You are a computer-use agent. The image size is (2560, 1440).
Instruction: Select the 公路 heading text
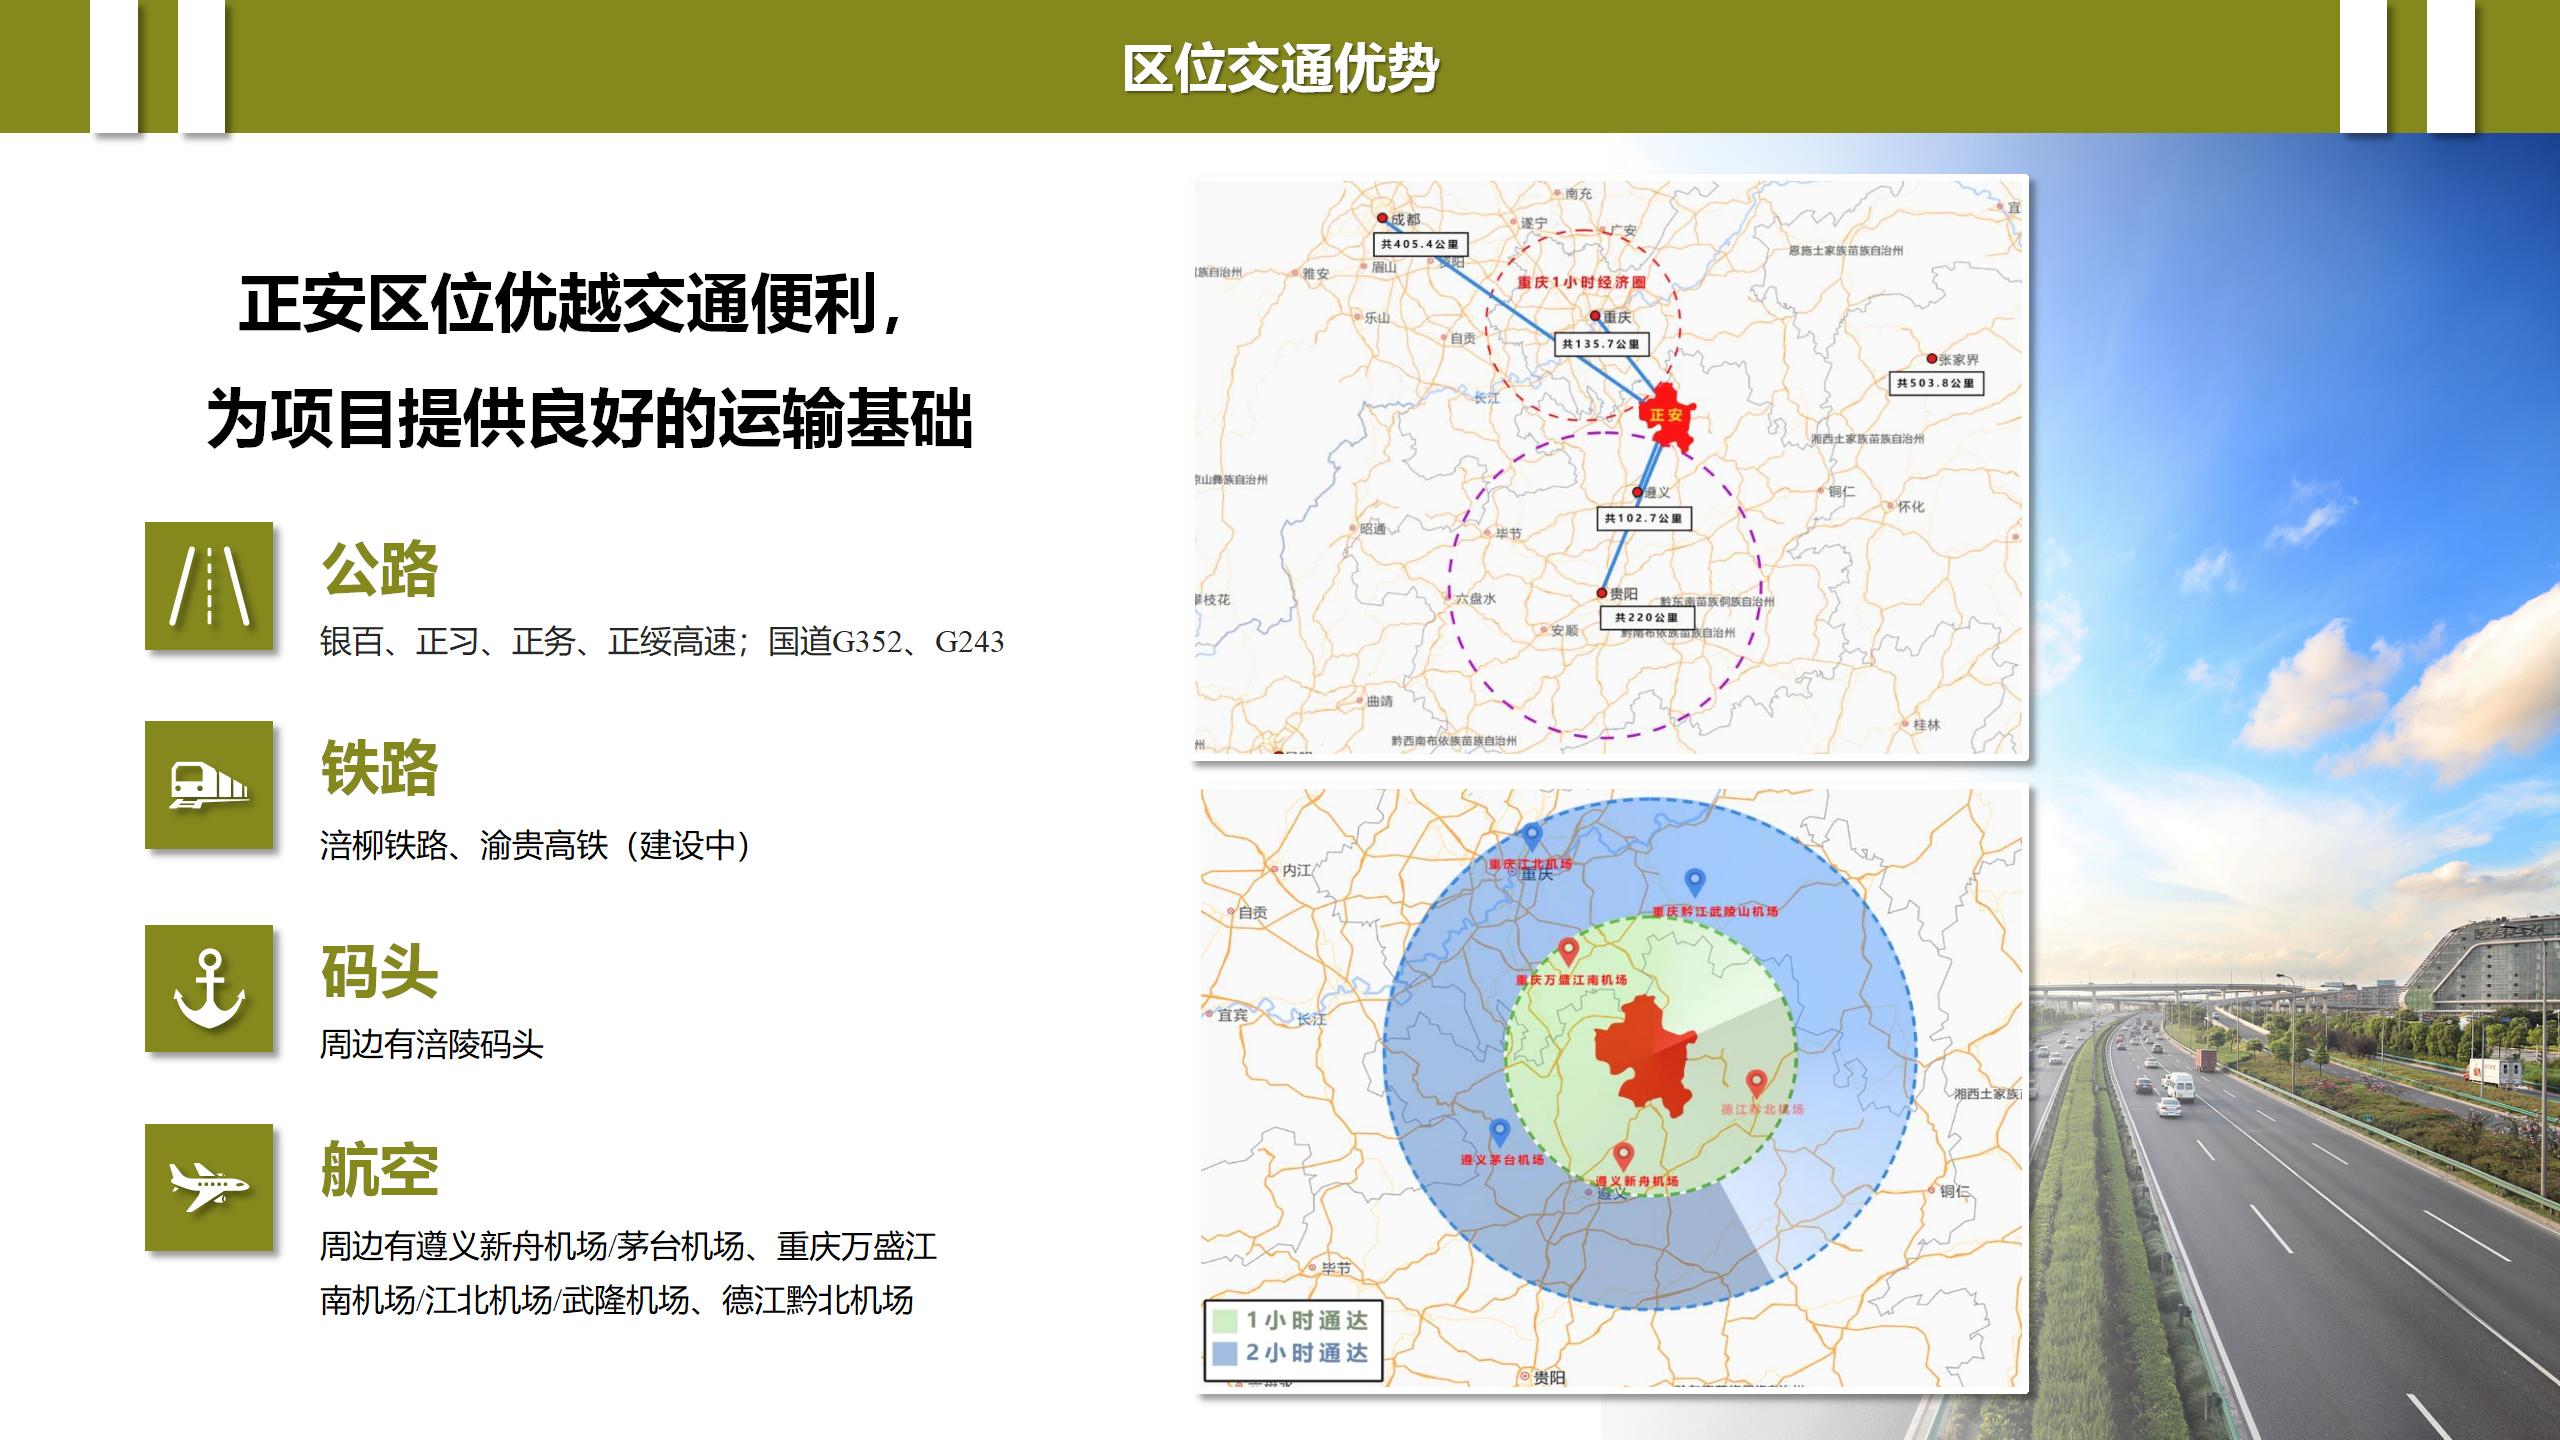pyautogui.click(x=379, y=569)
